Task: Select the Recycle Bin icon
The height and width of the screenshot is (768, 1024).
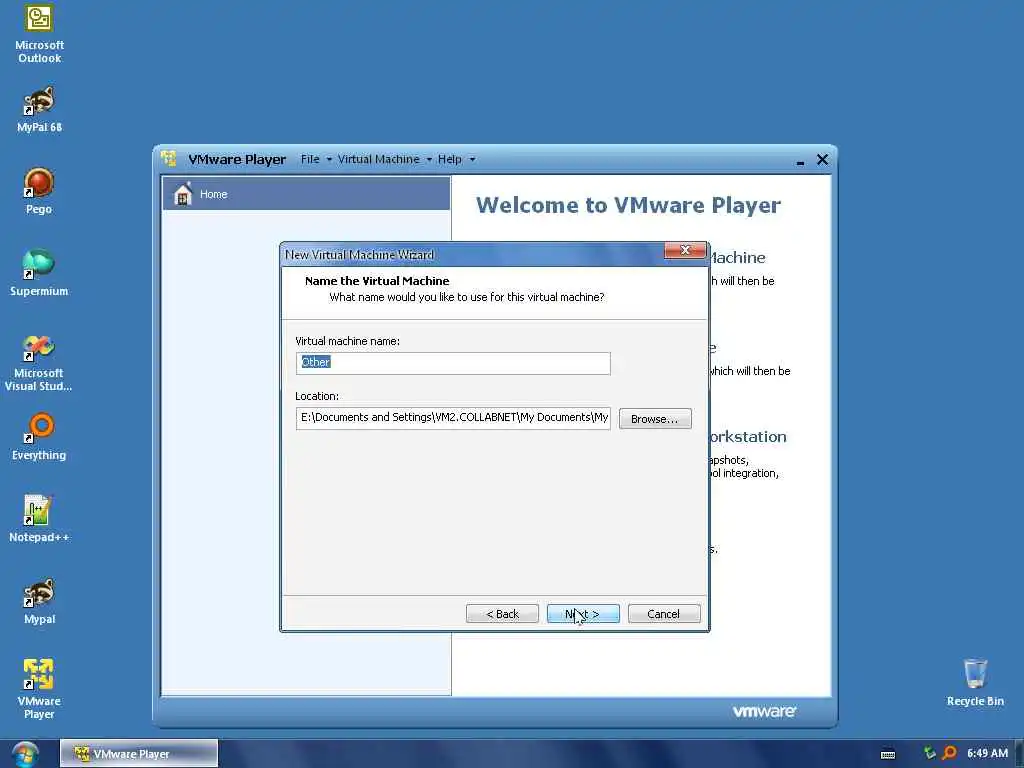Action: (x=975, y=683)
